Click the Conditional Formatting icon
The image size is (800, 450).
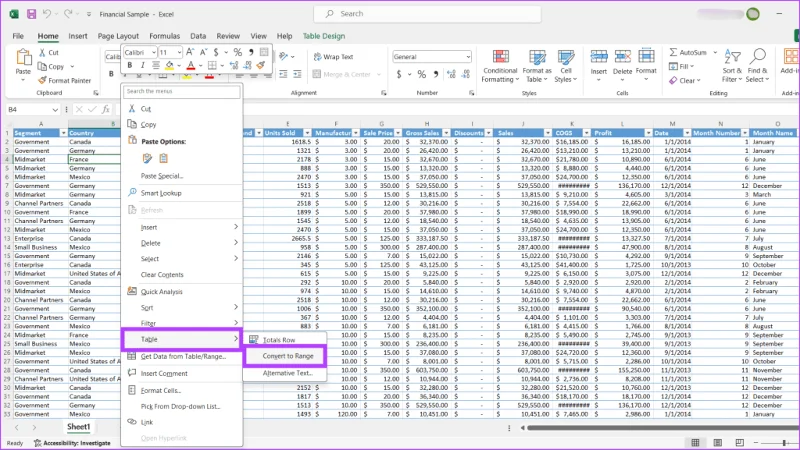[x=501, y=57]
